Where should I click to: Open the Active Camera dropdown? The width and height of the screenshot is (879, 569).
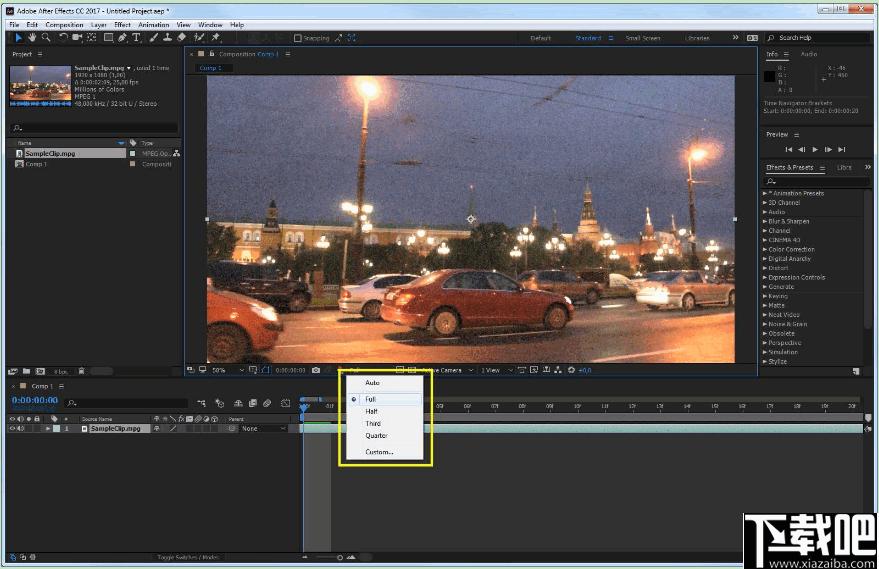(x=446, y=371)
